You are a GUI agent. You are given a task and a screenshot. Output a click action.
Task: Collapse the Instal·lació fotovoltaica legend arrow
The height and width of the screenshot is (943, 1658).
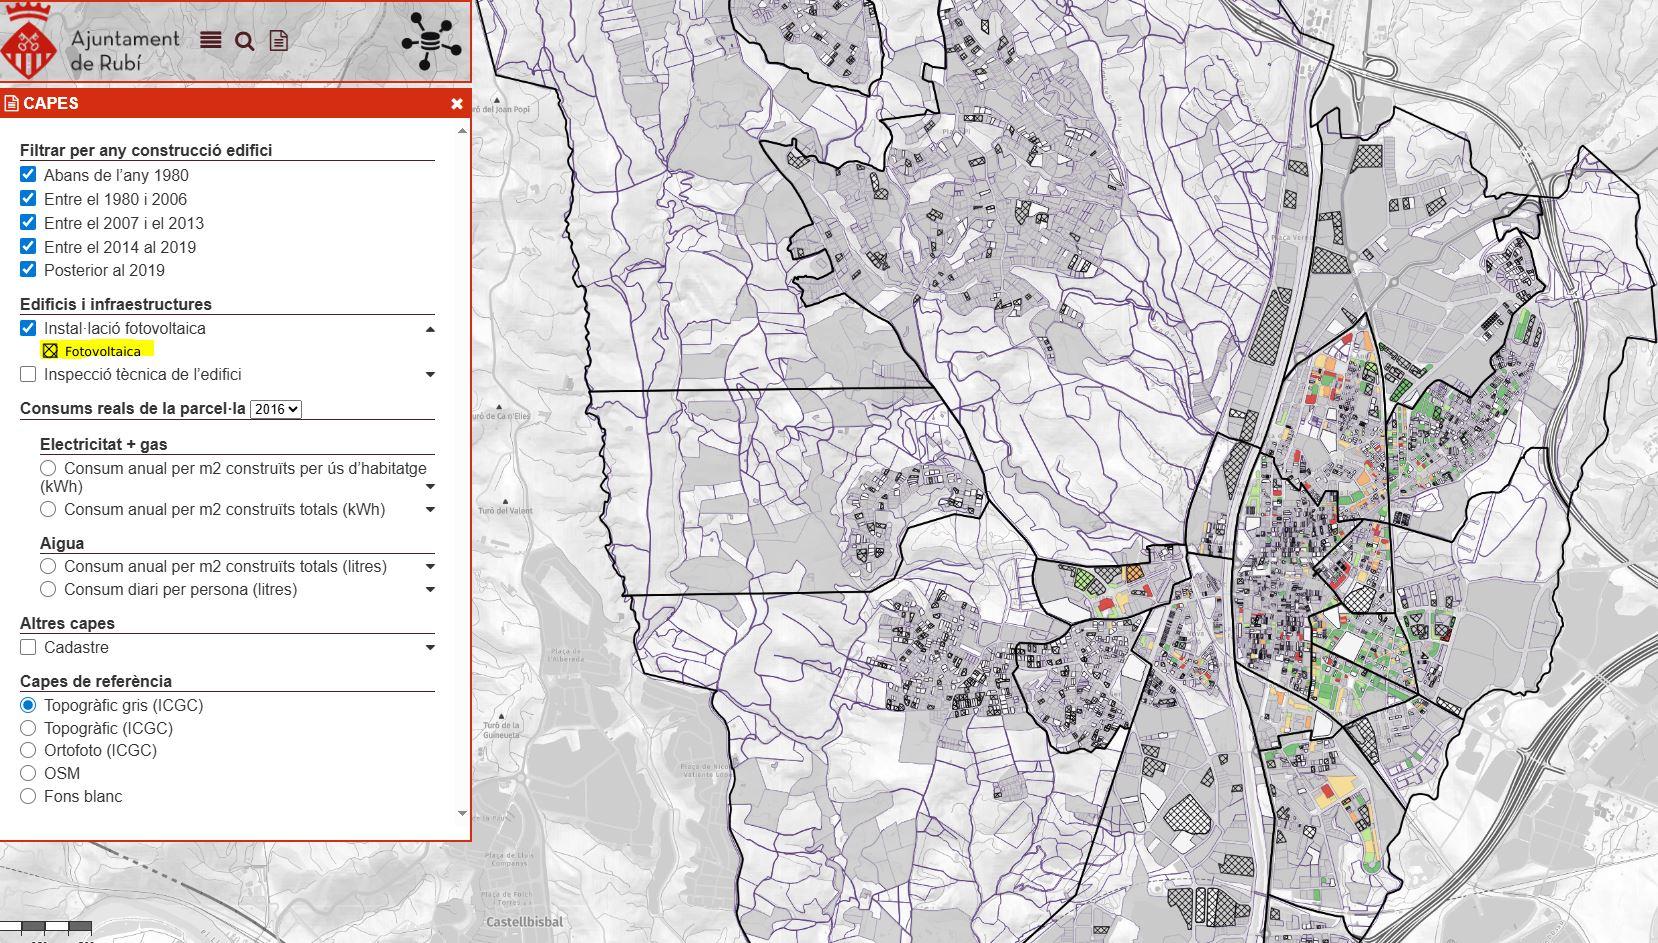tap(430, 329)
